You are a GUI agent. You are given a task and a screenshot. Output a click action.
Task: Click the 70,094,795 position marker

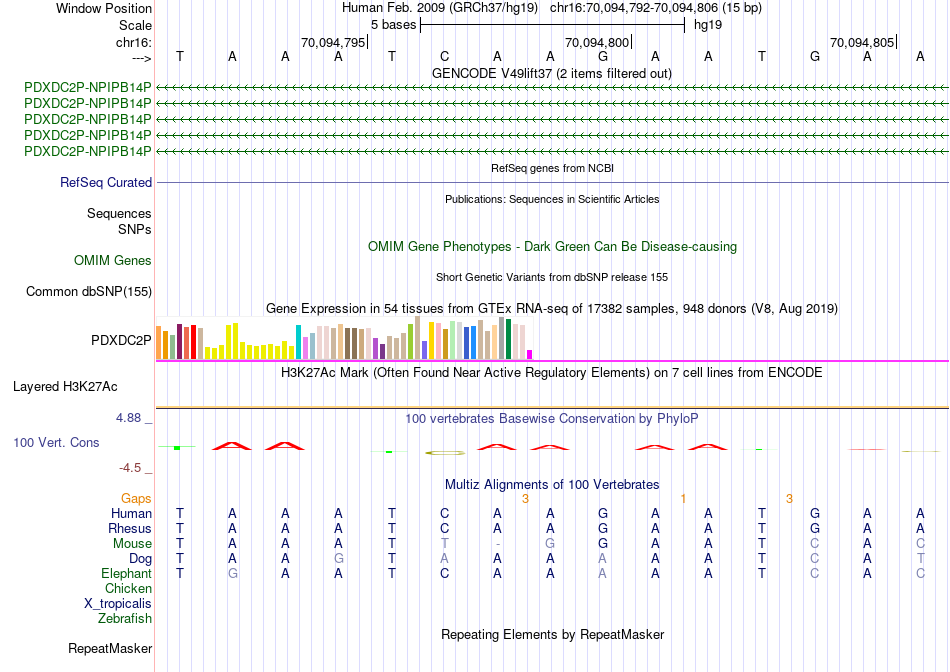pyautogui.click(x=333, y=42)
